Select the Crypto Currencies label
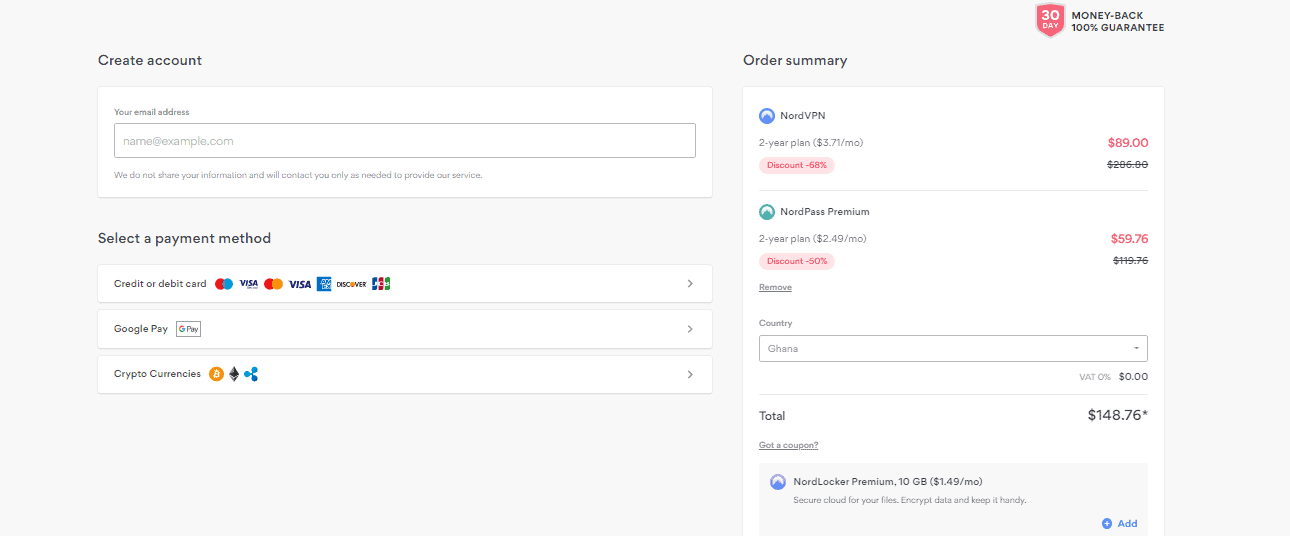 point(157,374)
